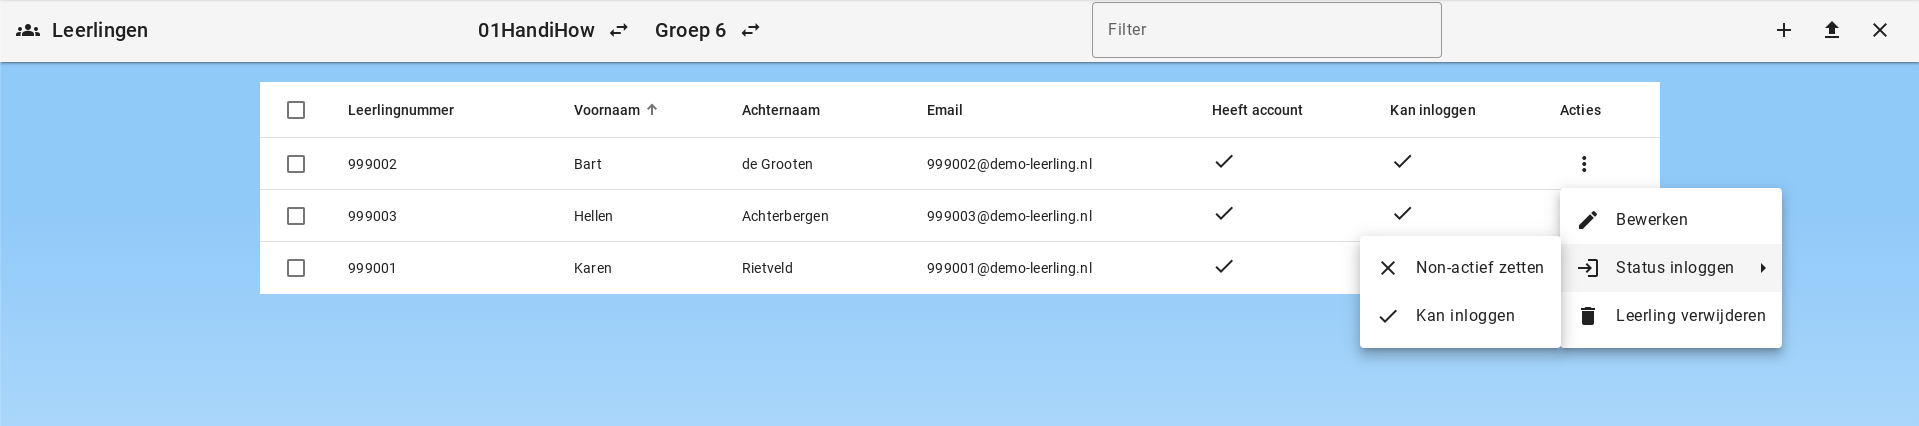
Task: Click the Voornaam sort arrow
Action: (x=652, y=110)
